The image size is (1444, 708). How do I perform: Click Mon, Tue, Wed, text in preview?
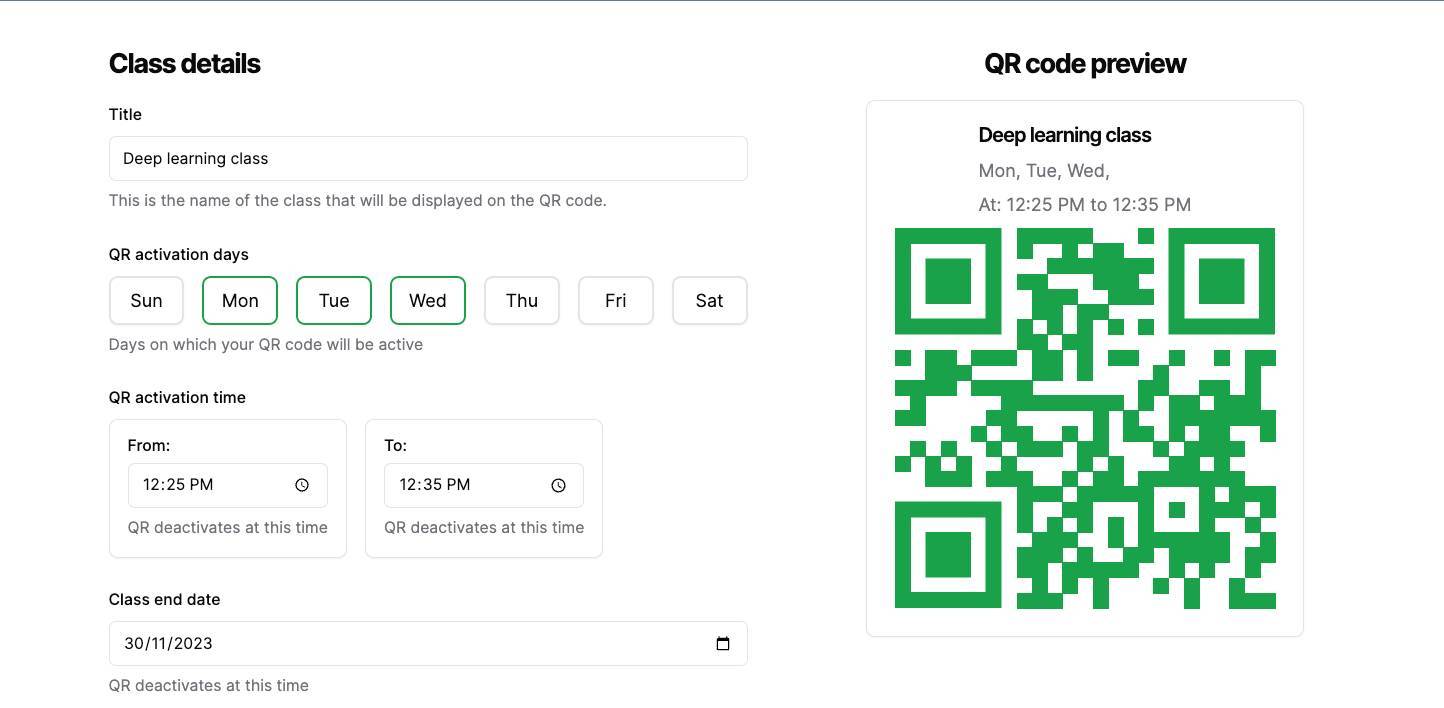[1044, 171]
